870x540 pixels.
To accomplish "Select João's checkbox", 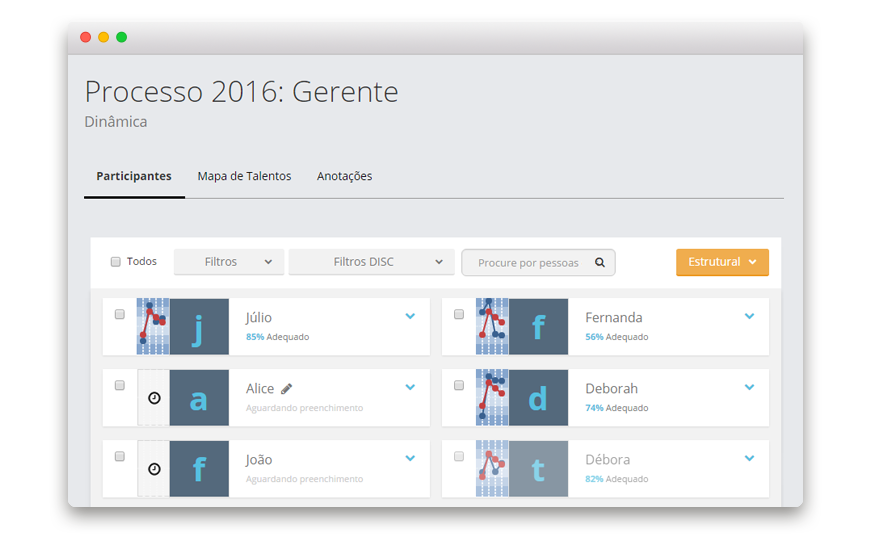I will pos(119,456).
